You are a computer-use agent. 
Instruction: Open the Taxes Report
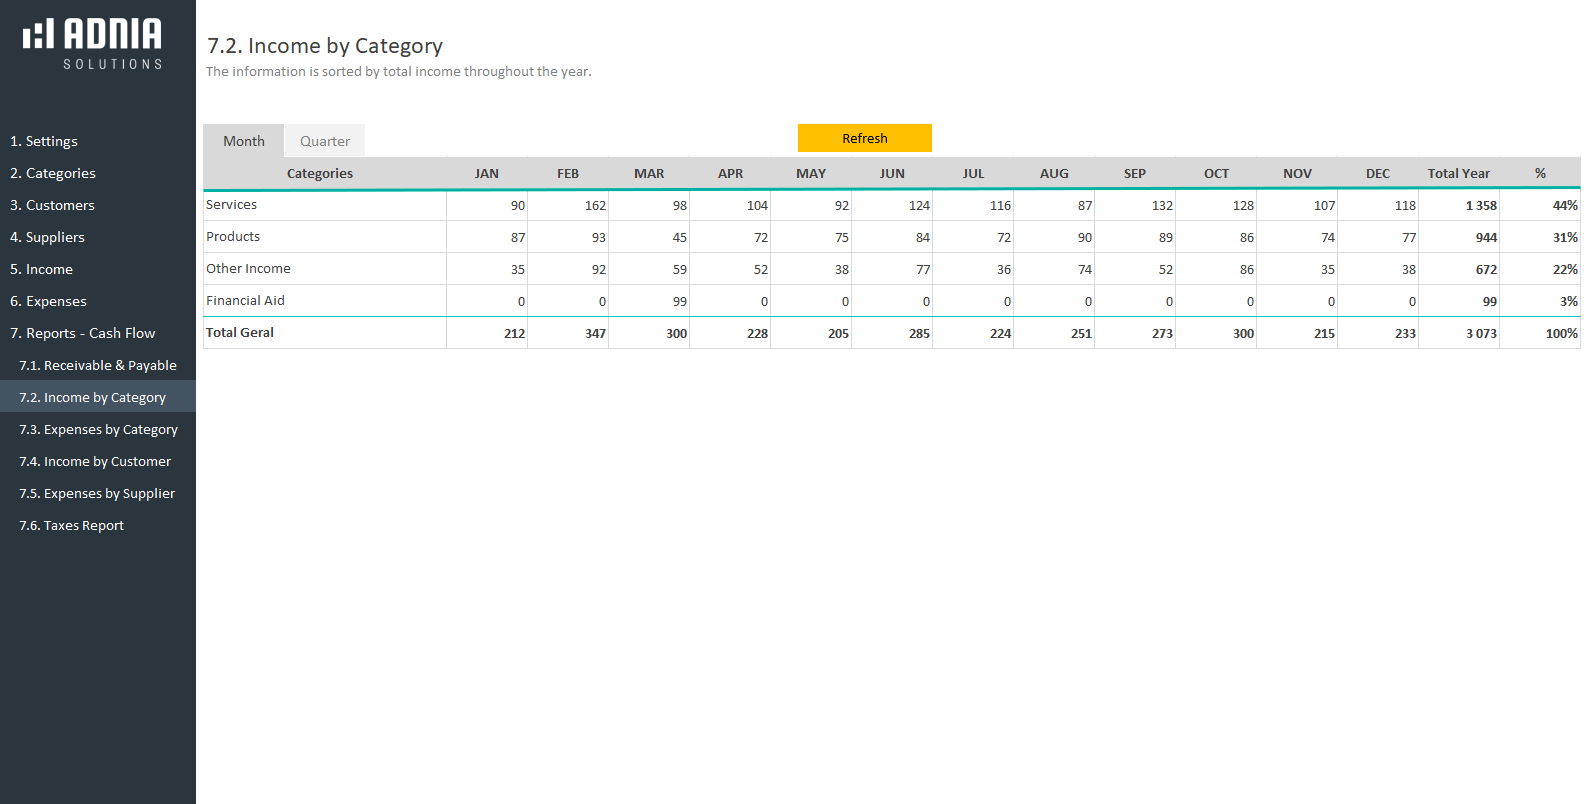72,525
